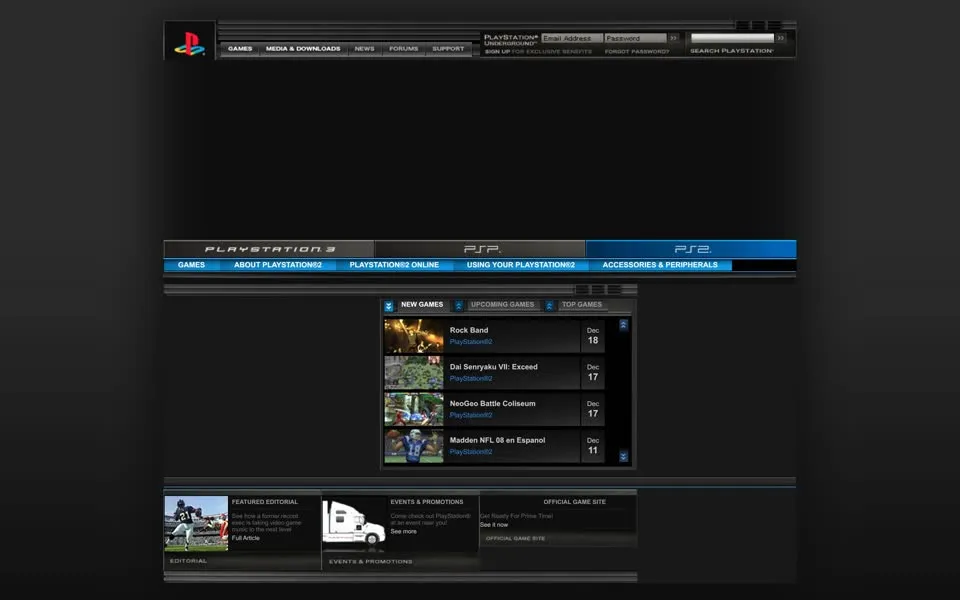Expand Upcoming Games with its double-arrow icon
Viewport: 960px width, 600px height.
(459, 306)
